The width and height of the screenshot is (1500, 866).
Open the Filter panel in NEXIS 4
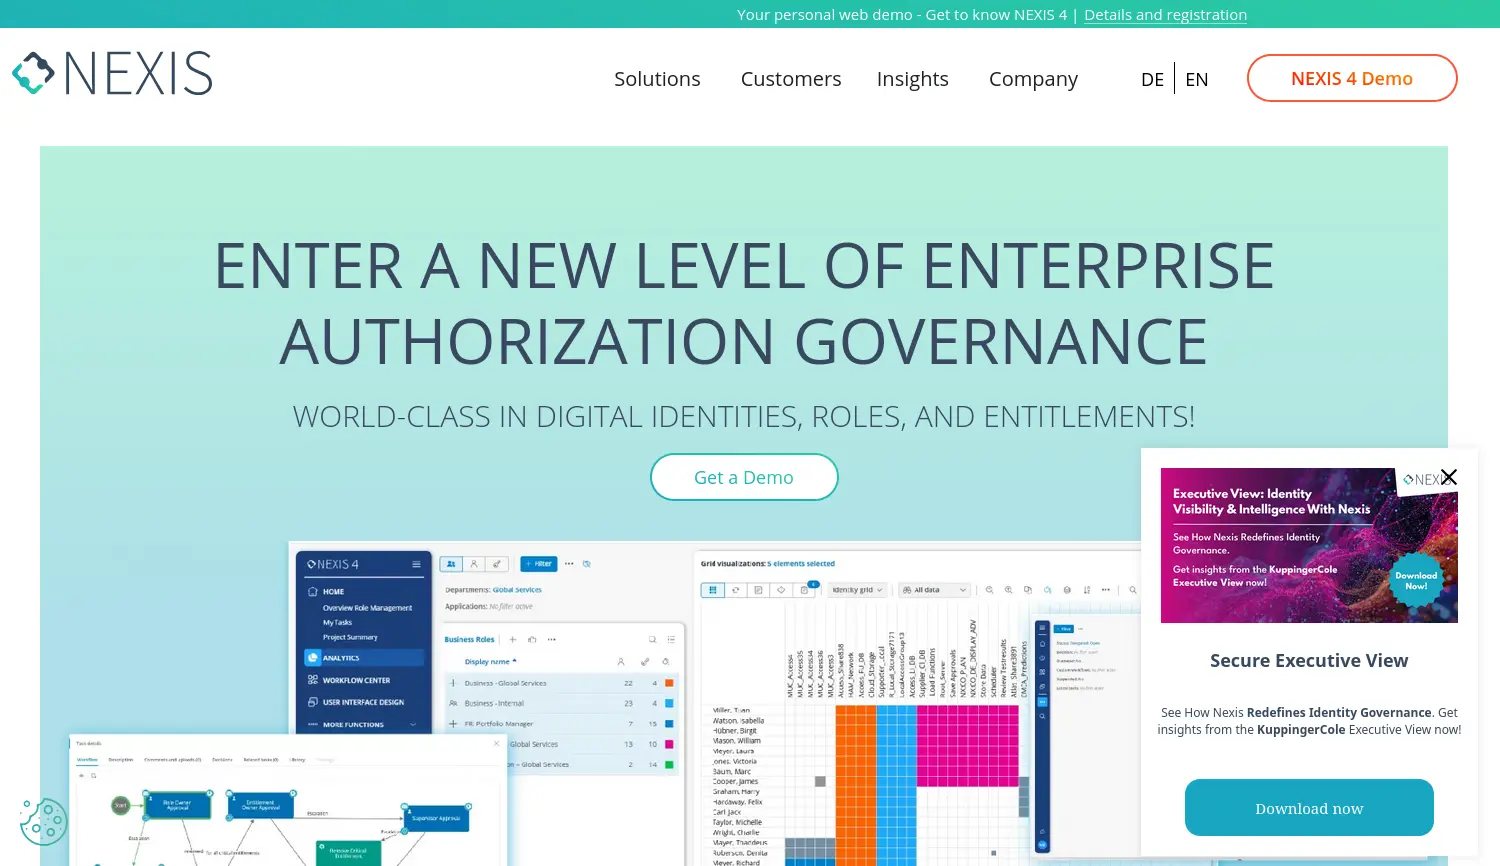point(539,564)
